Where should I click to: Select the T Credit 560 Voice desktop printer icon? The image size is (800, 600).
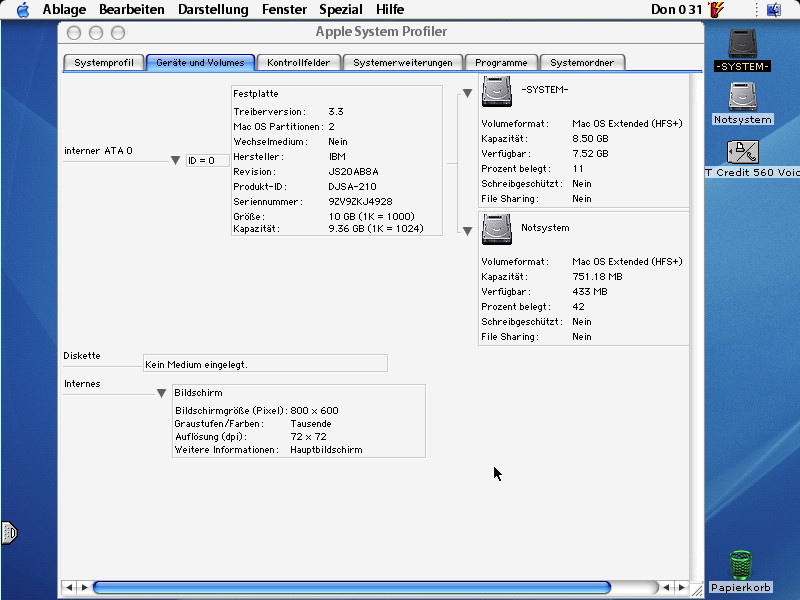point(742,152)
